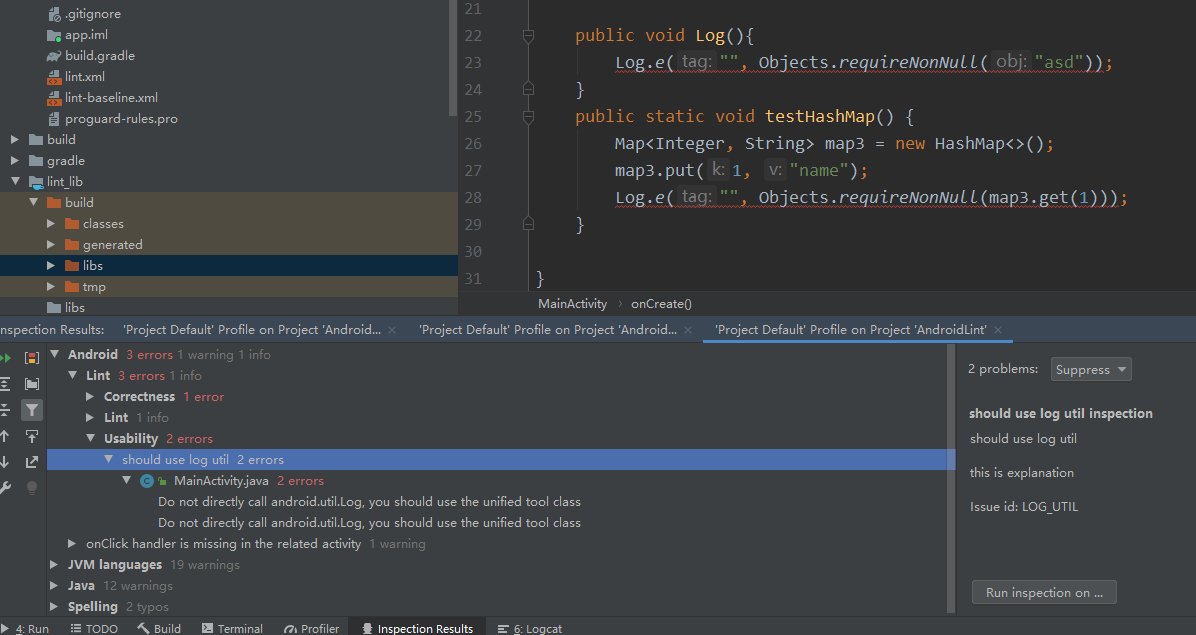The height and width of the screenshot is (635, 1196).
Task: Toggle the Group by Severity icon
Action: pyautogui.click(x=32, y=359)
